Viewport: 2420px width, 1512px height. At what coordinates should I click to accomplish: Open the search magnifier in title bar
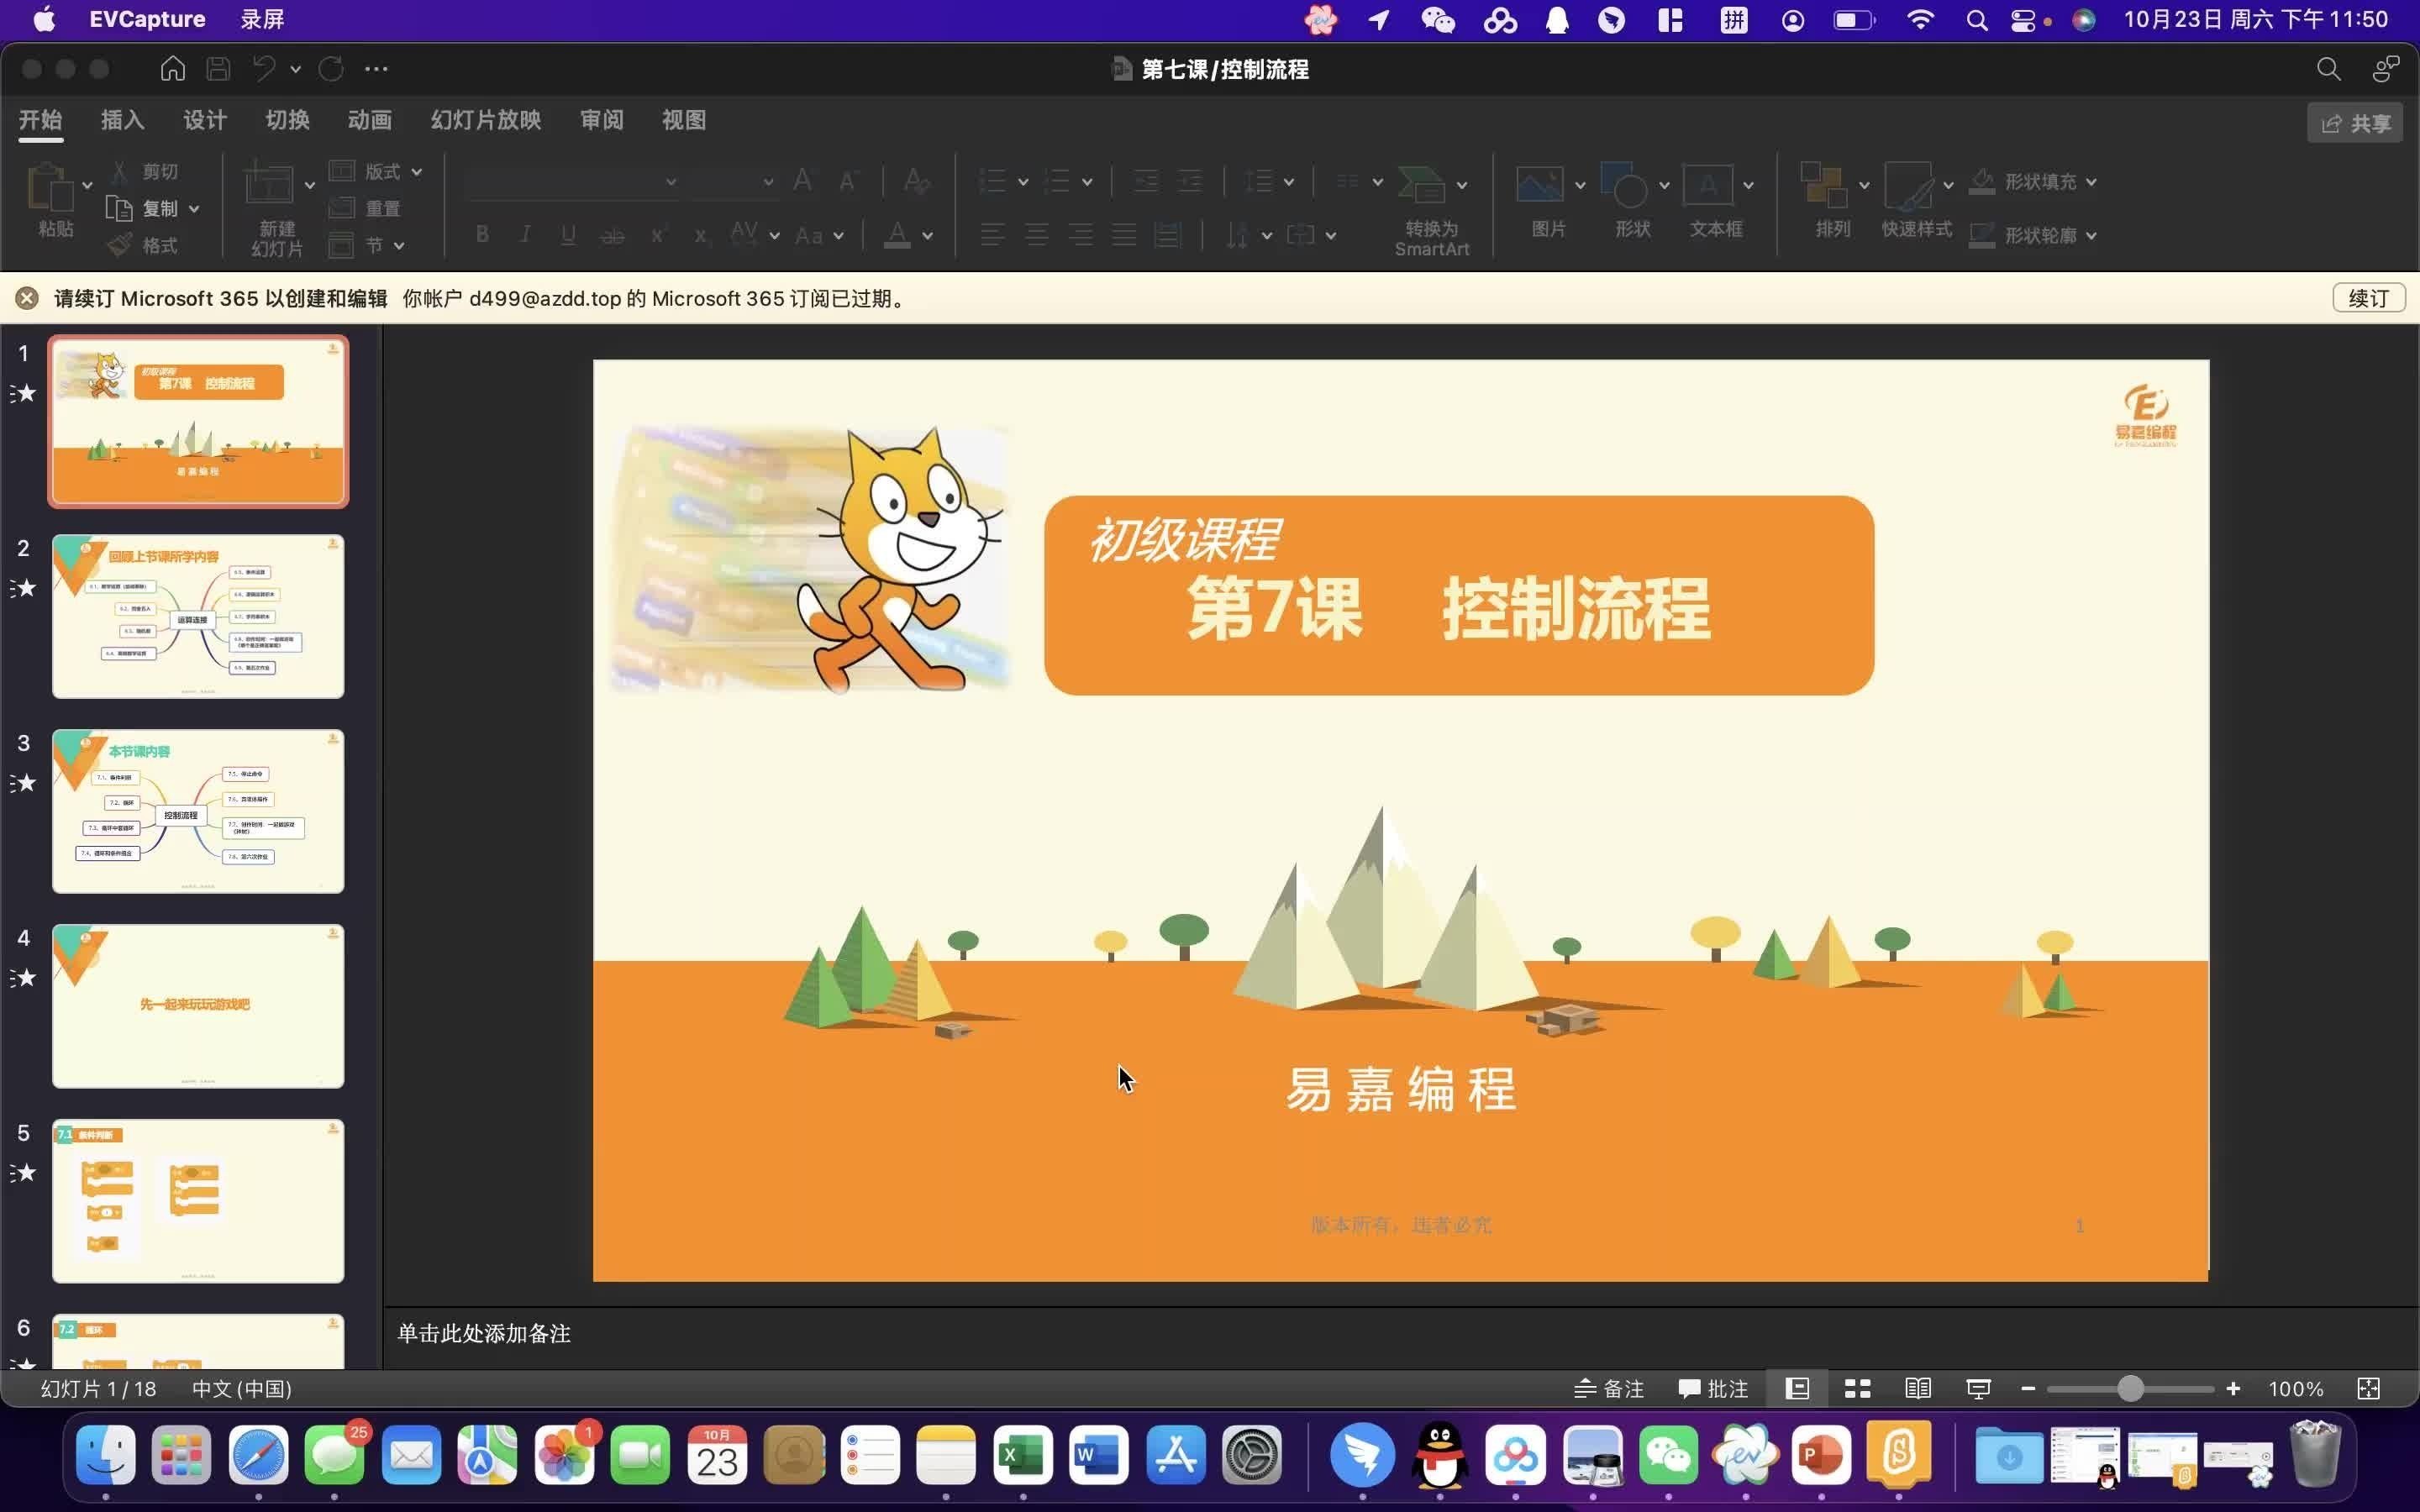coord(2328,69)
